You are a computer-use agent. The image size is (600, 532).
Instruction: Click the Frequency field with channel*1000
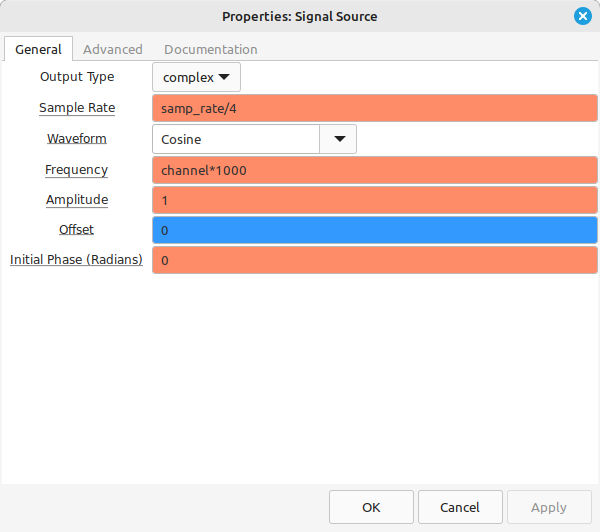click(375, 170)
